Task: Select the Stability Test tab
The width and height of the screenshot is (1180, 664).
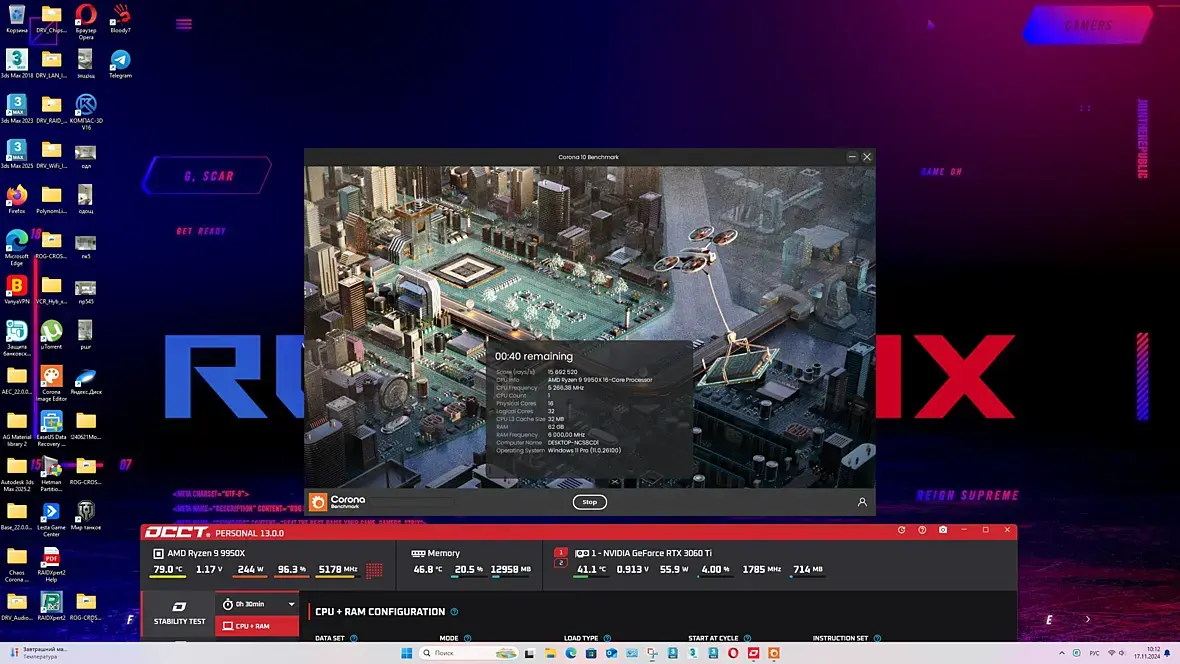Action: (179, 614)
